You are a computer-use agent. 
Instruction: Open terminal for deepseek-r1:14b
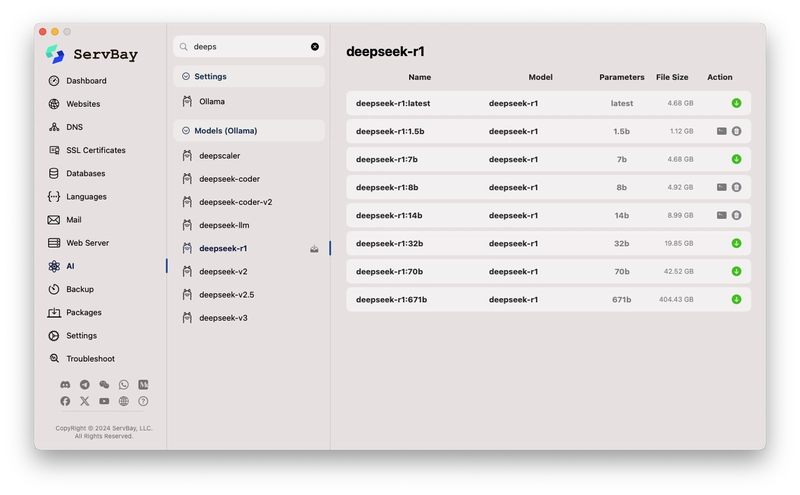tap(721, 215)
